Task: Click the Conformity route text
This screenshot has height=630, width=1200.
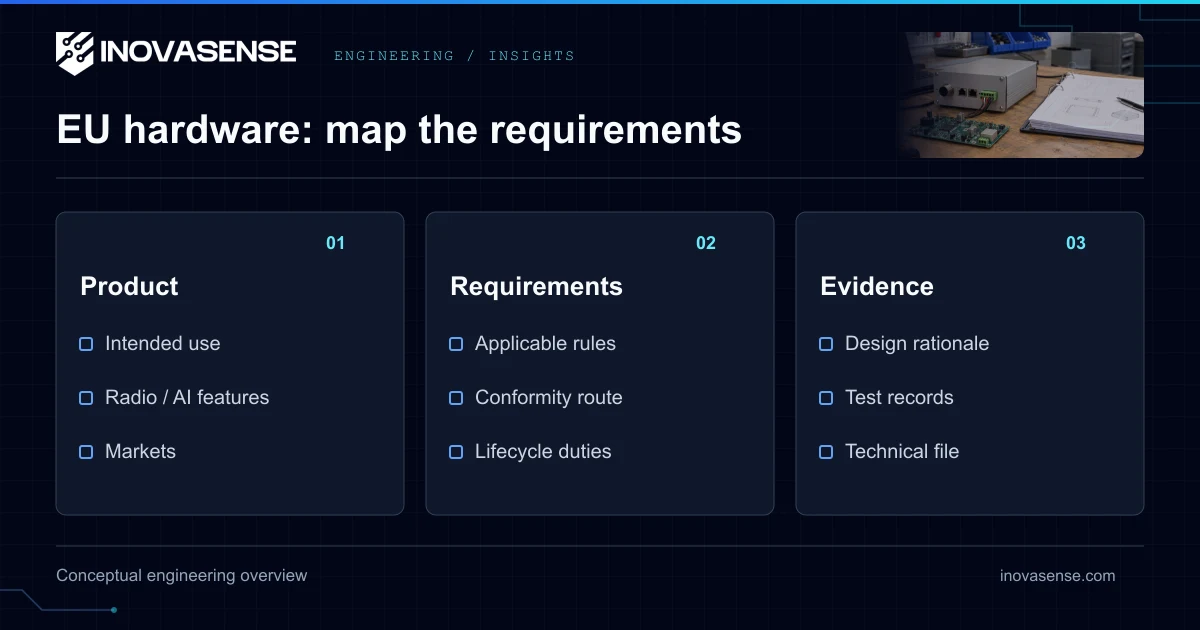Action: 548,398
